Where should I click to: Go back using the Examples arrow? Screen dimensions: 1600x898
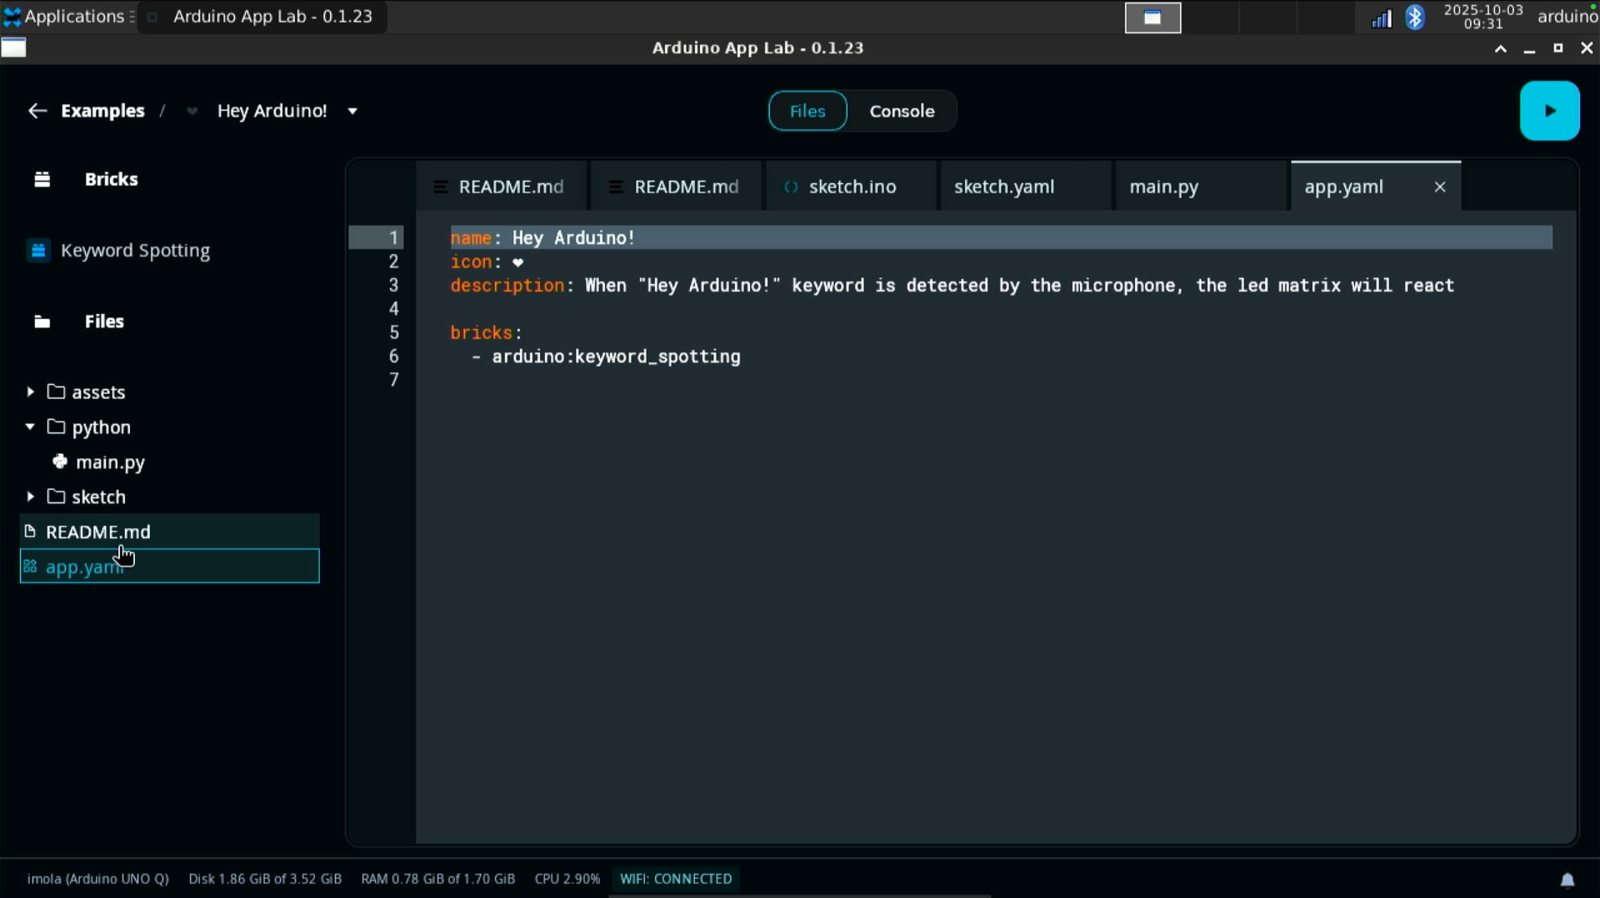[37, 111]
